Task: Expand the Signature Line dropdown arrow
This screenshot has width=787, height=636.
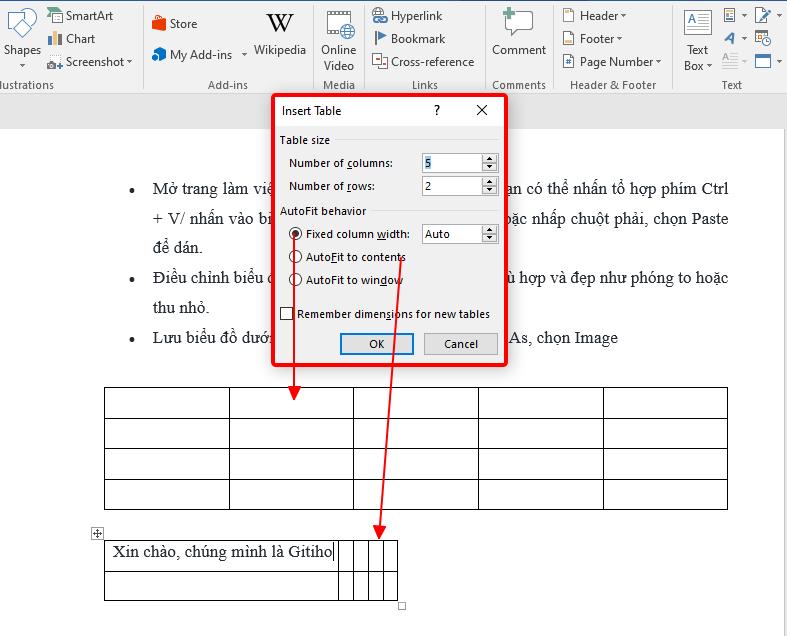Action: tap(779, 16)
